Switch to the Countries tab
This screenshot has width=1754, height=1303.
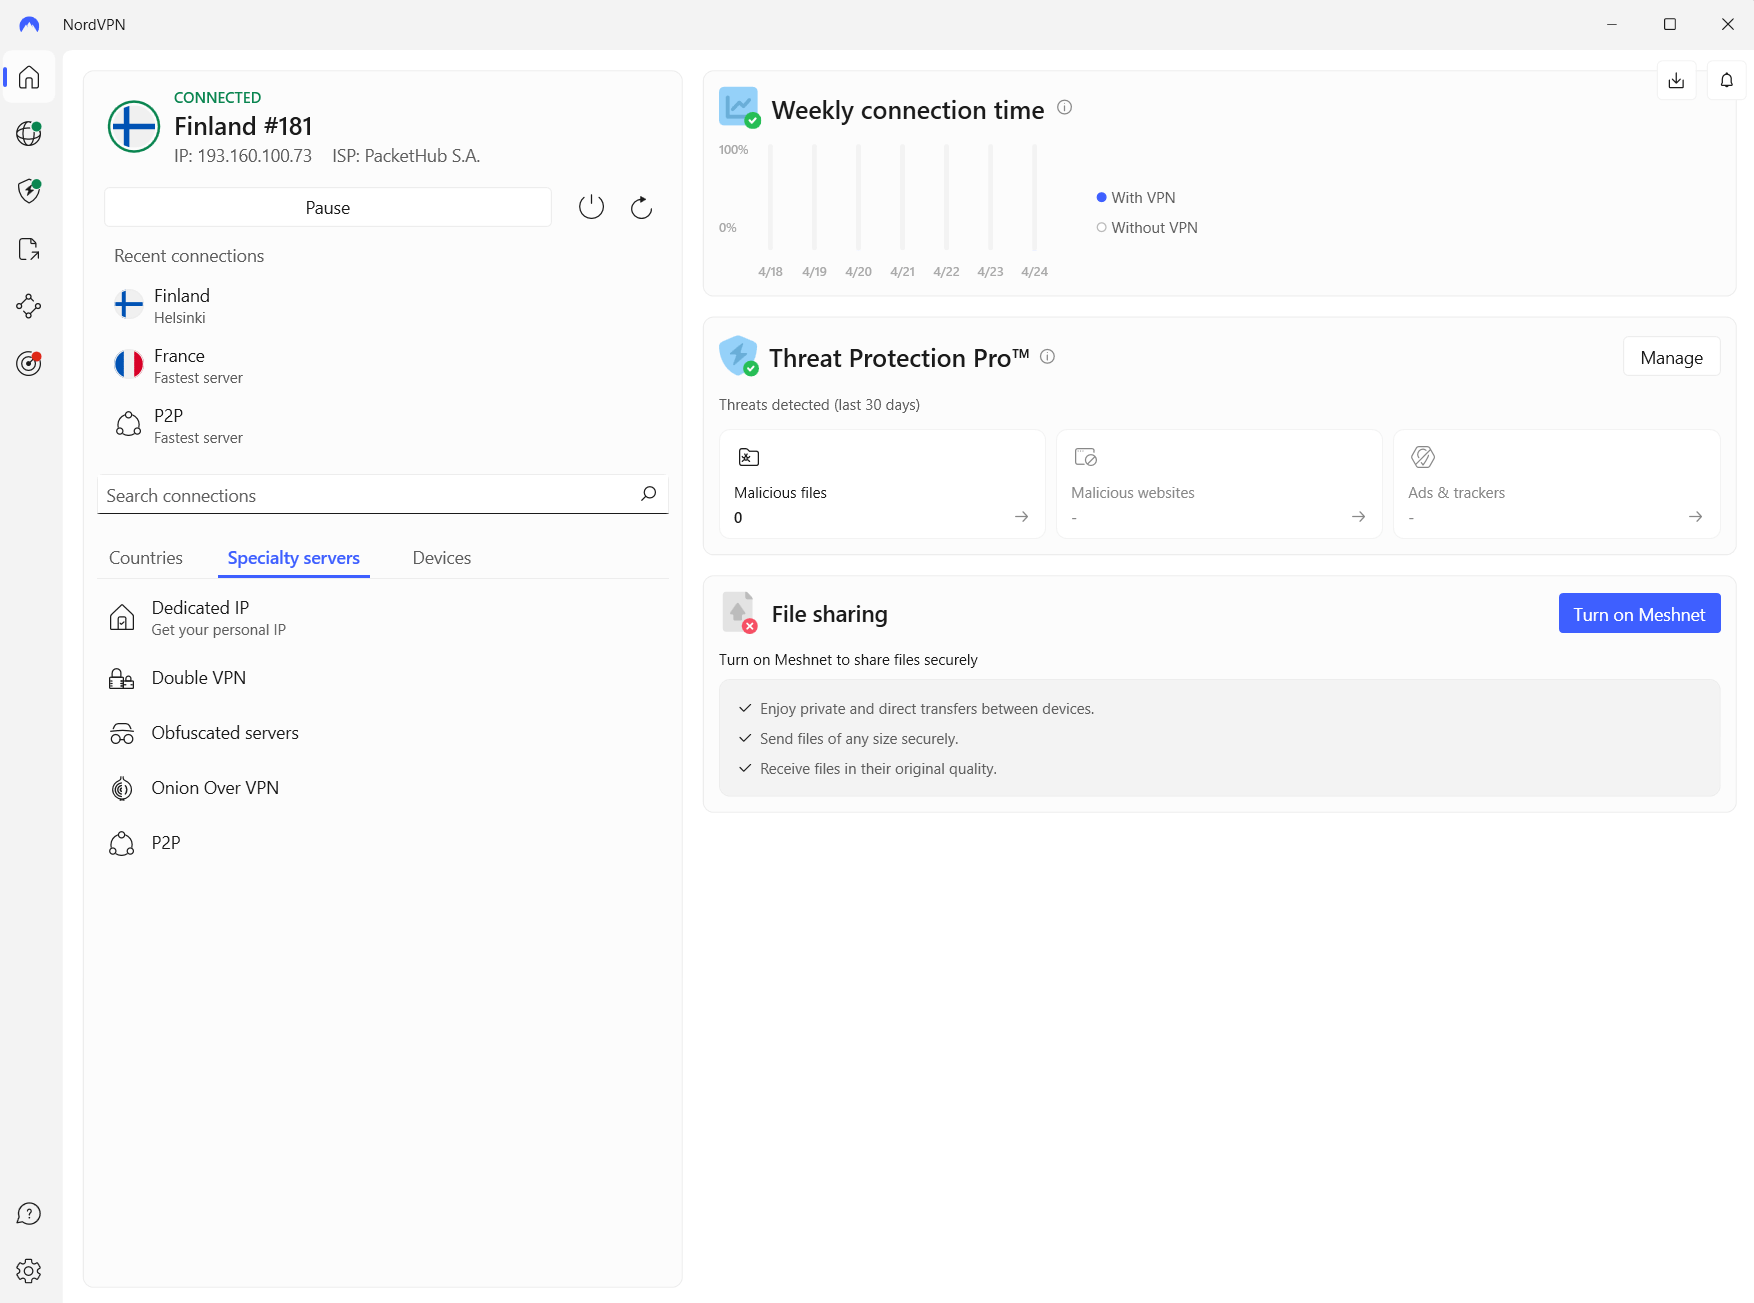pos(146,558)
